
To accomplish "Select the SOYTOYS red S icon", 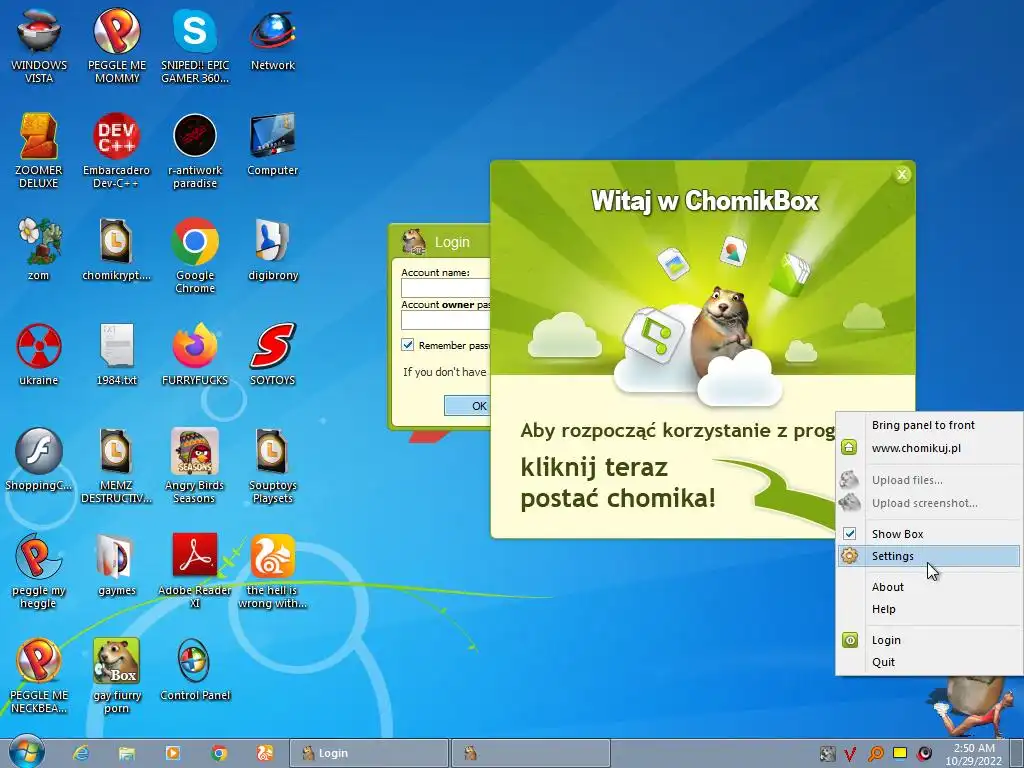I will point(273,353).
